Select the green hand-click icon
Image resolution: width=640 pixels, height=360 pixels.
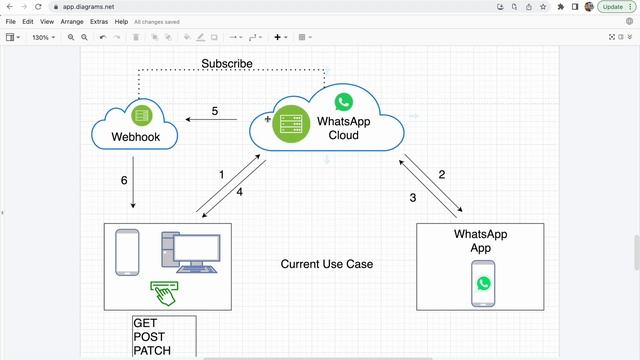(164, 293)
